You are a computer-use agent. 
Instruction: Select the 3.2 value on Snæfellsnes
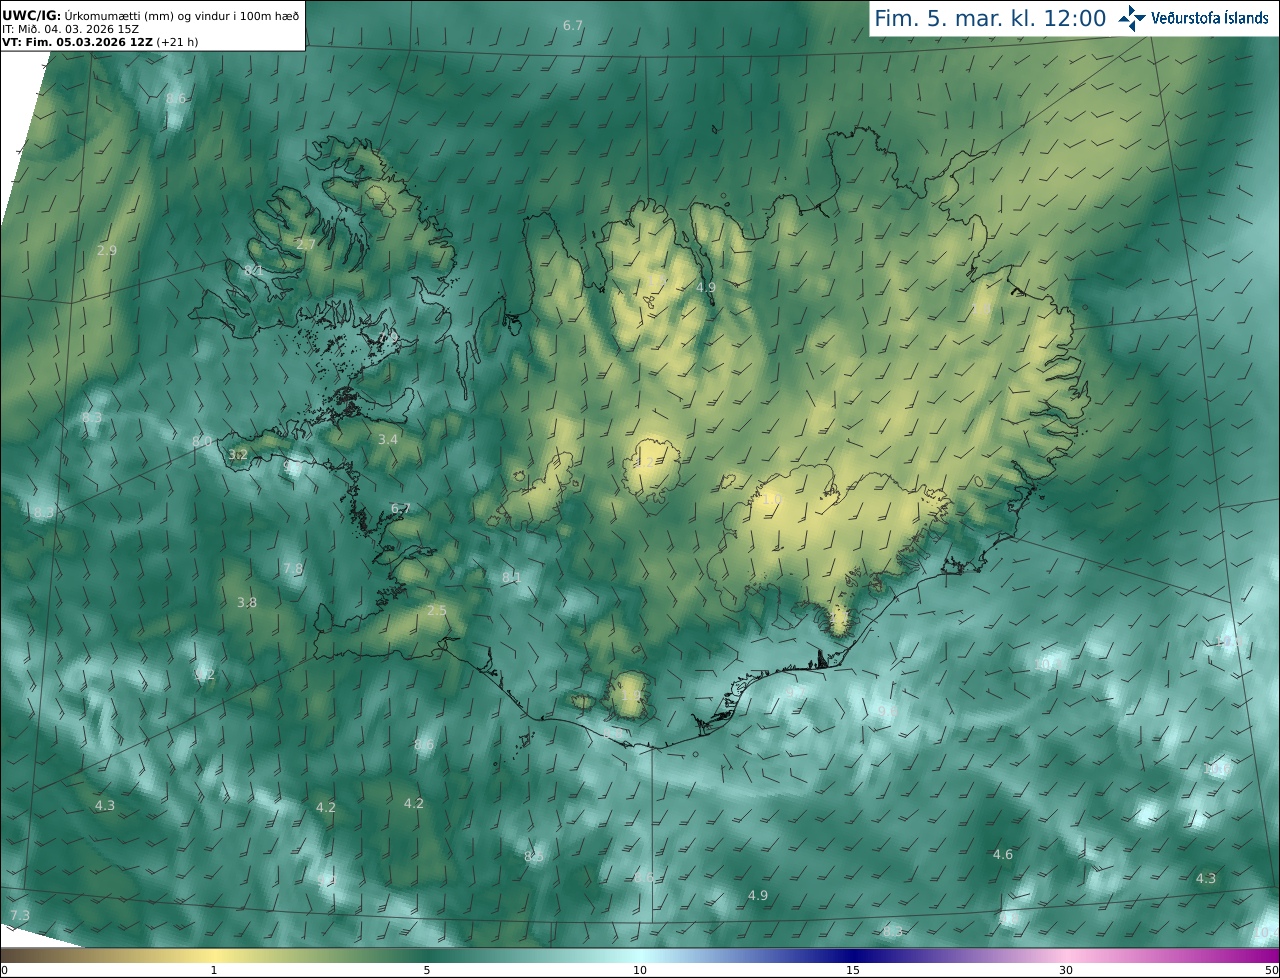[238, 455]
